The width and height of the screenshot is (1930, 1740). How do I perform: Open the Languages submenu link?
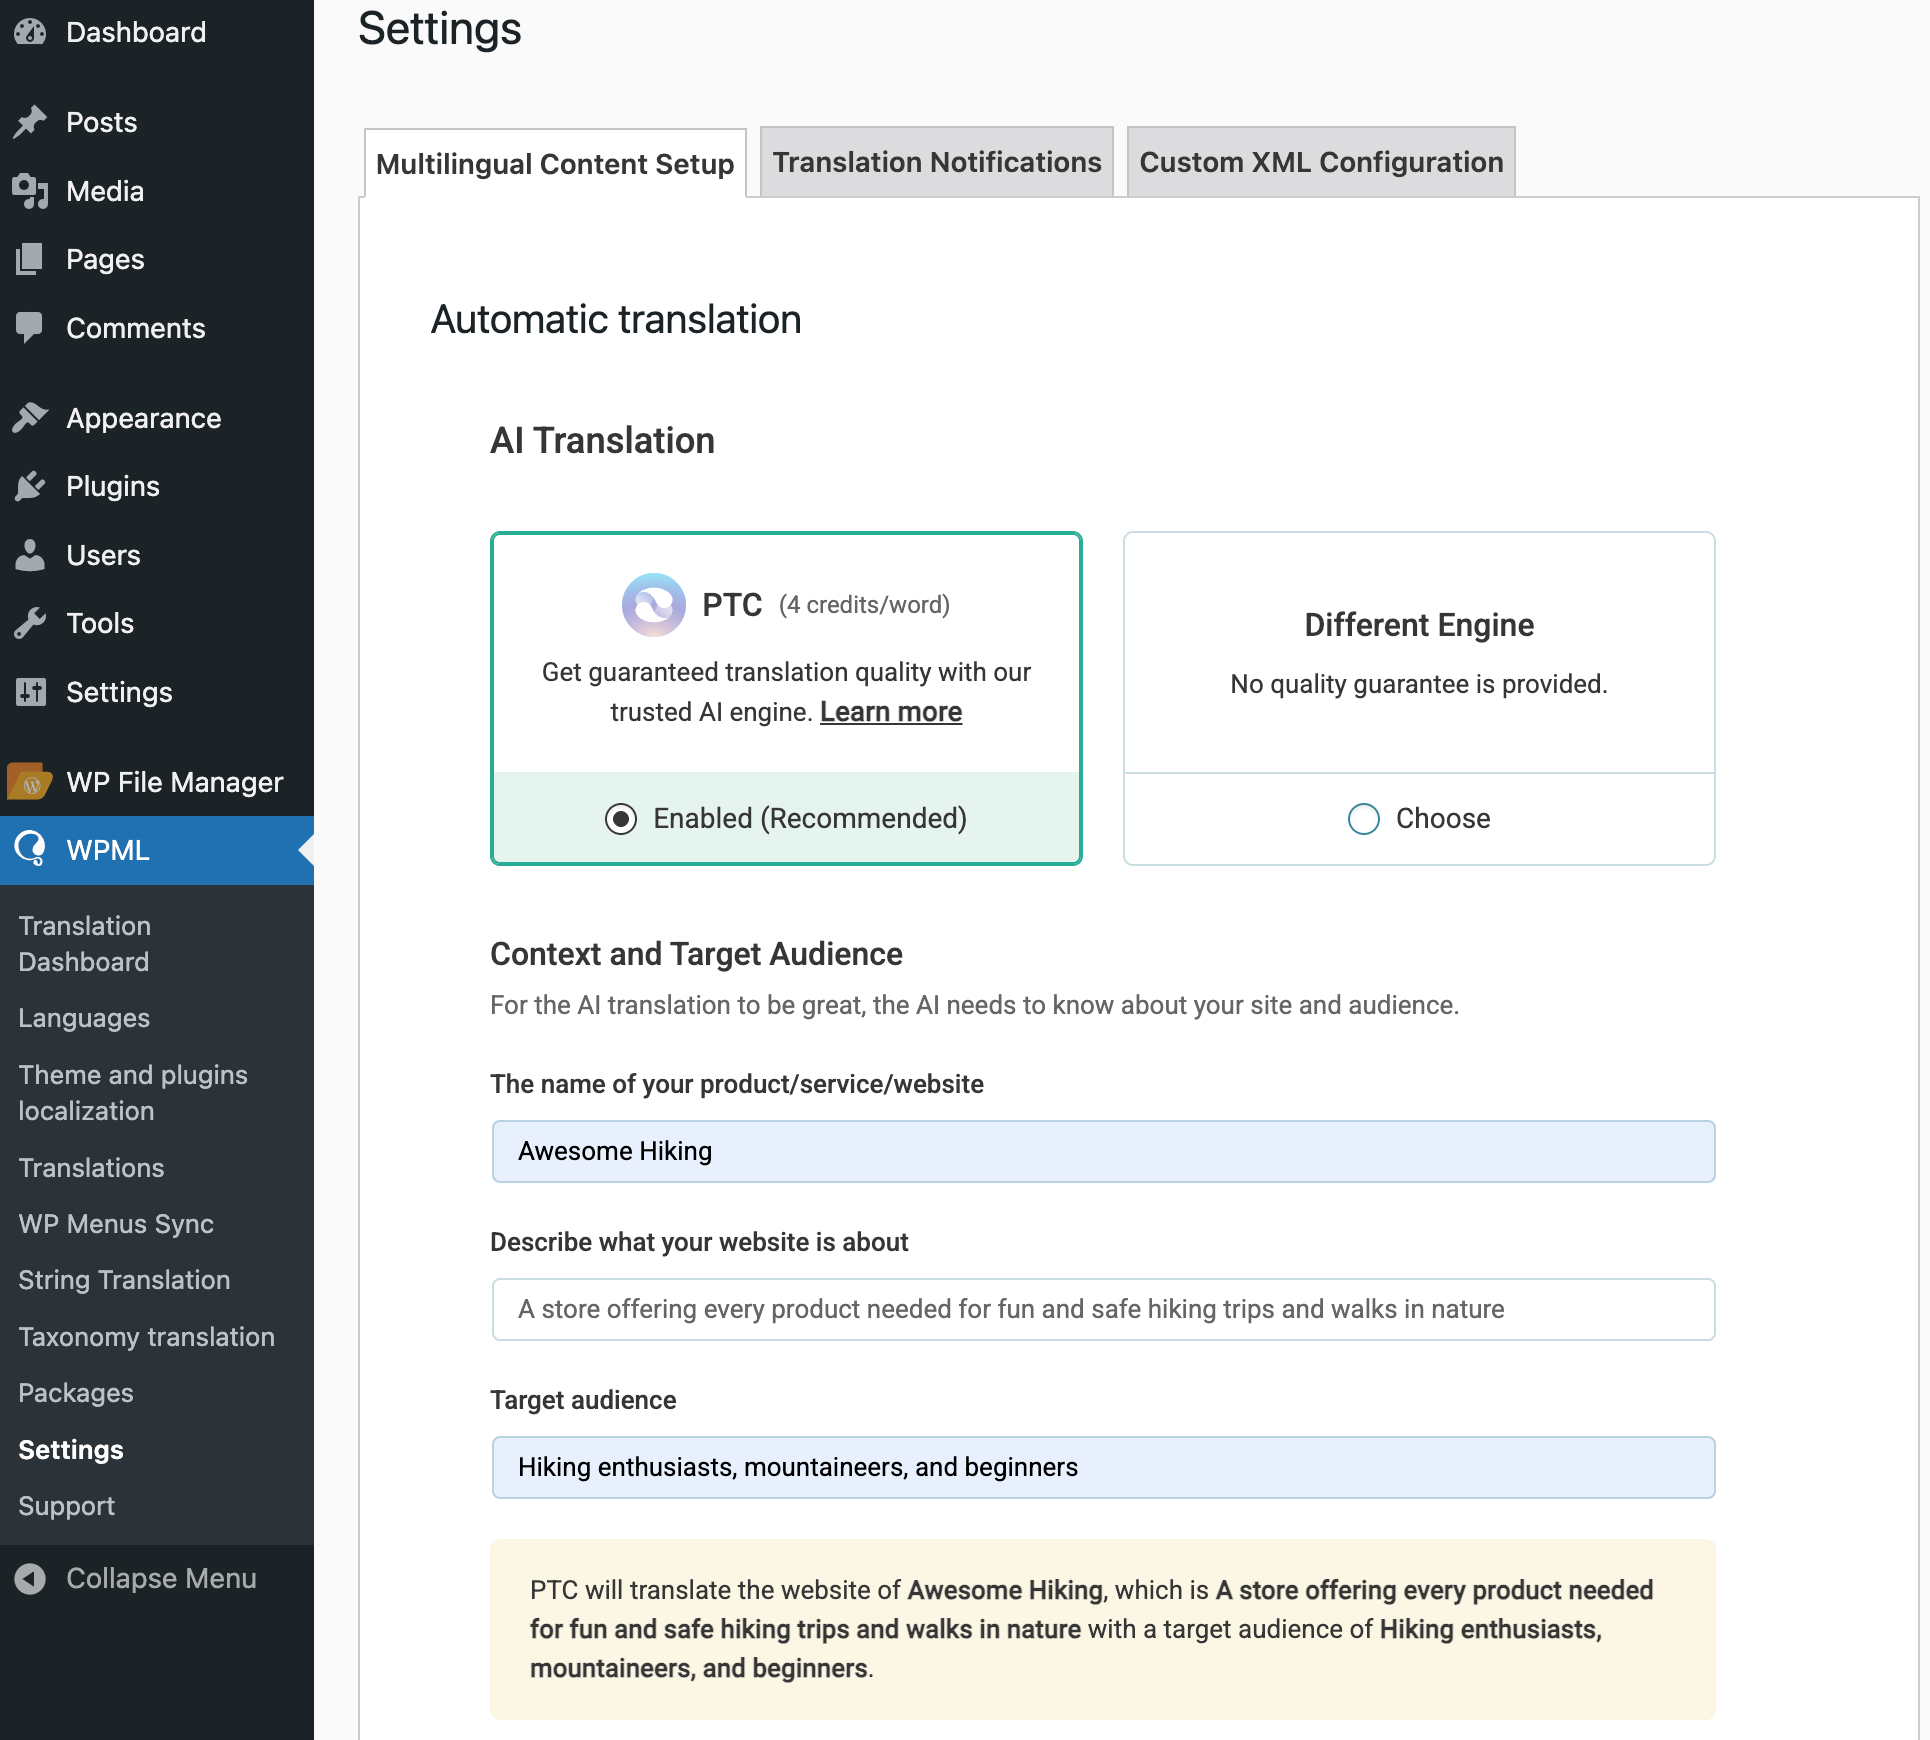coord(84,1018)
